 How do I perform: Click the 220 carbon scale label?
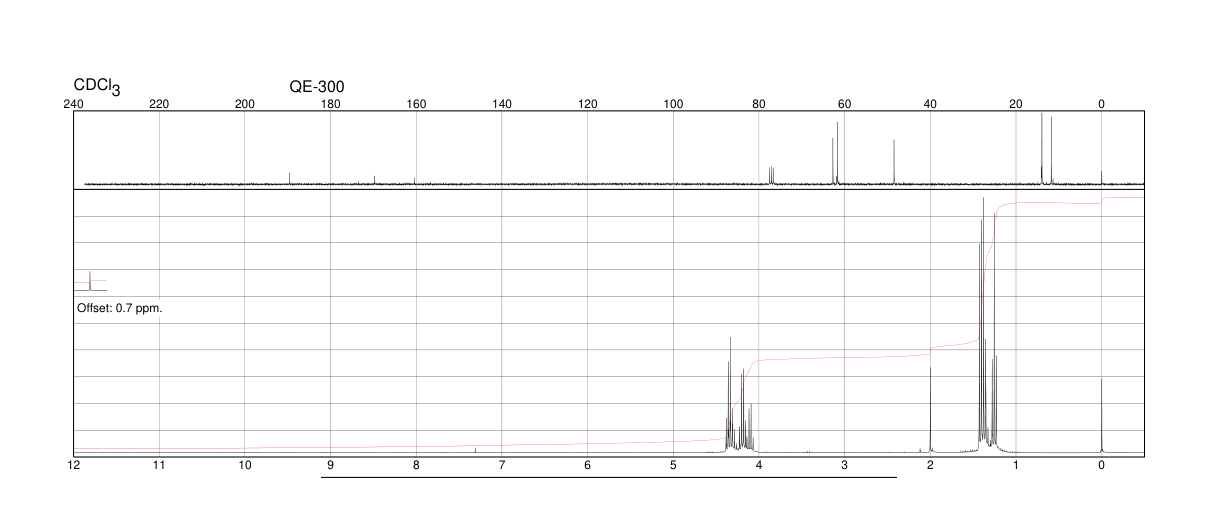[x=159, y=104]
